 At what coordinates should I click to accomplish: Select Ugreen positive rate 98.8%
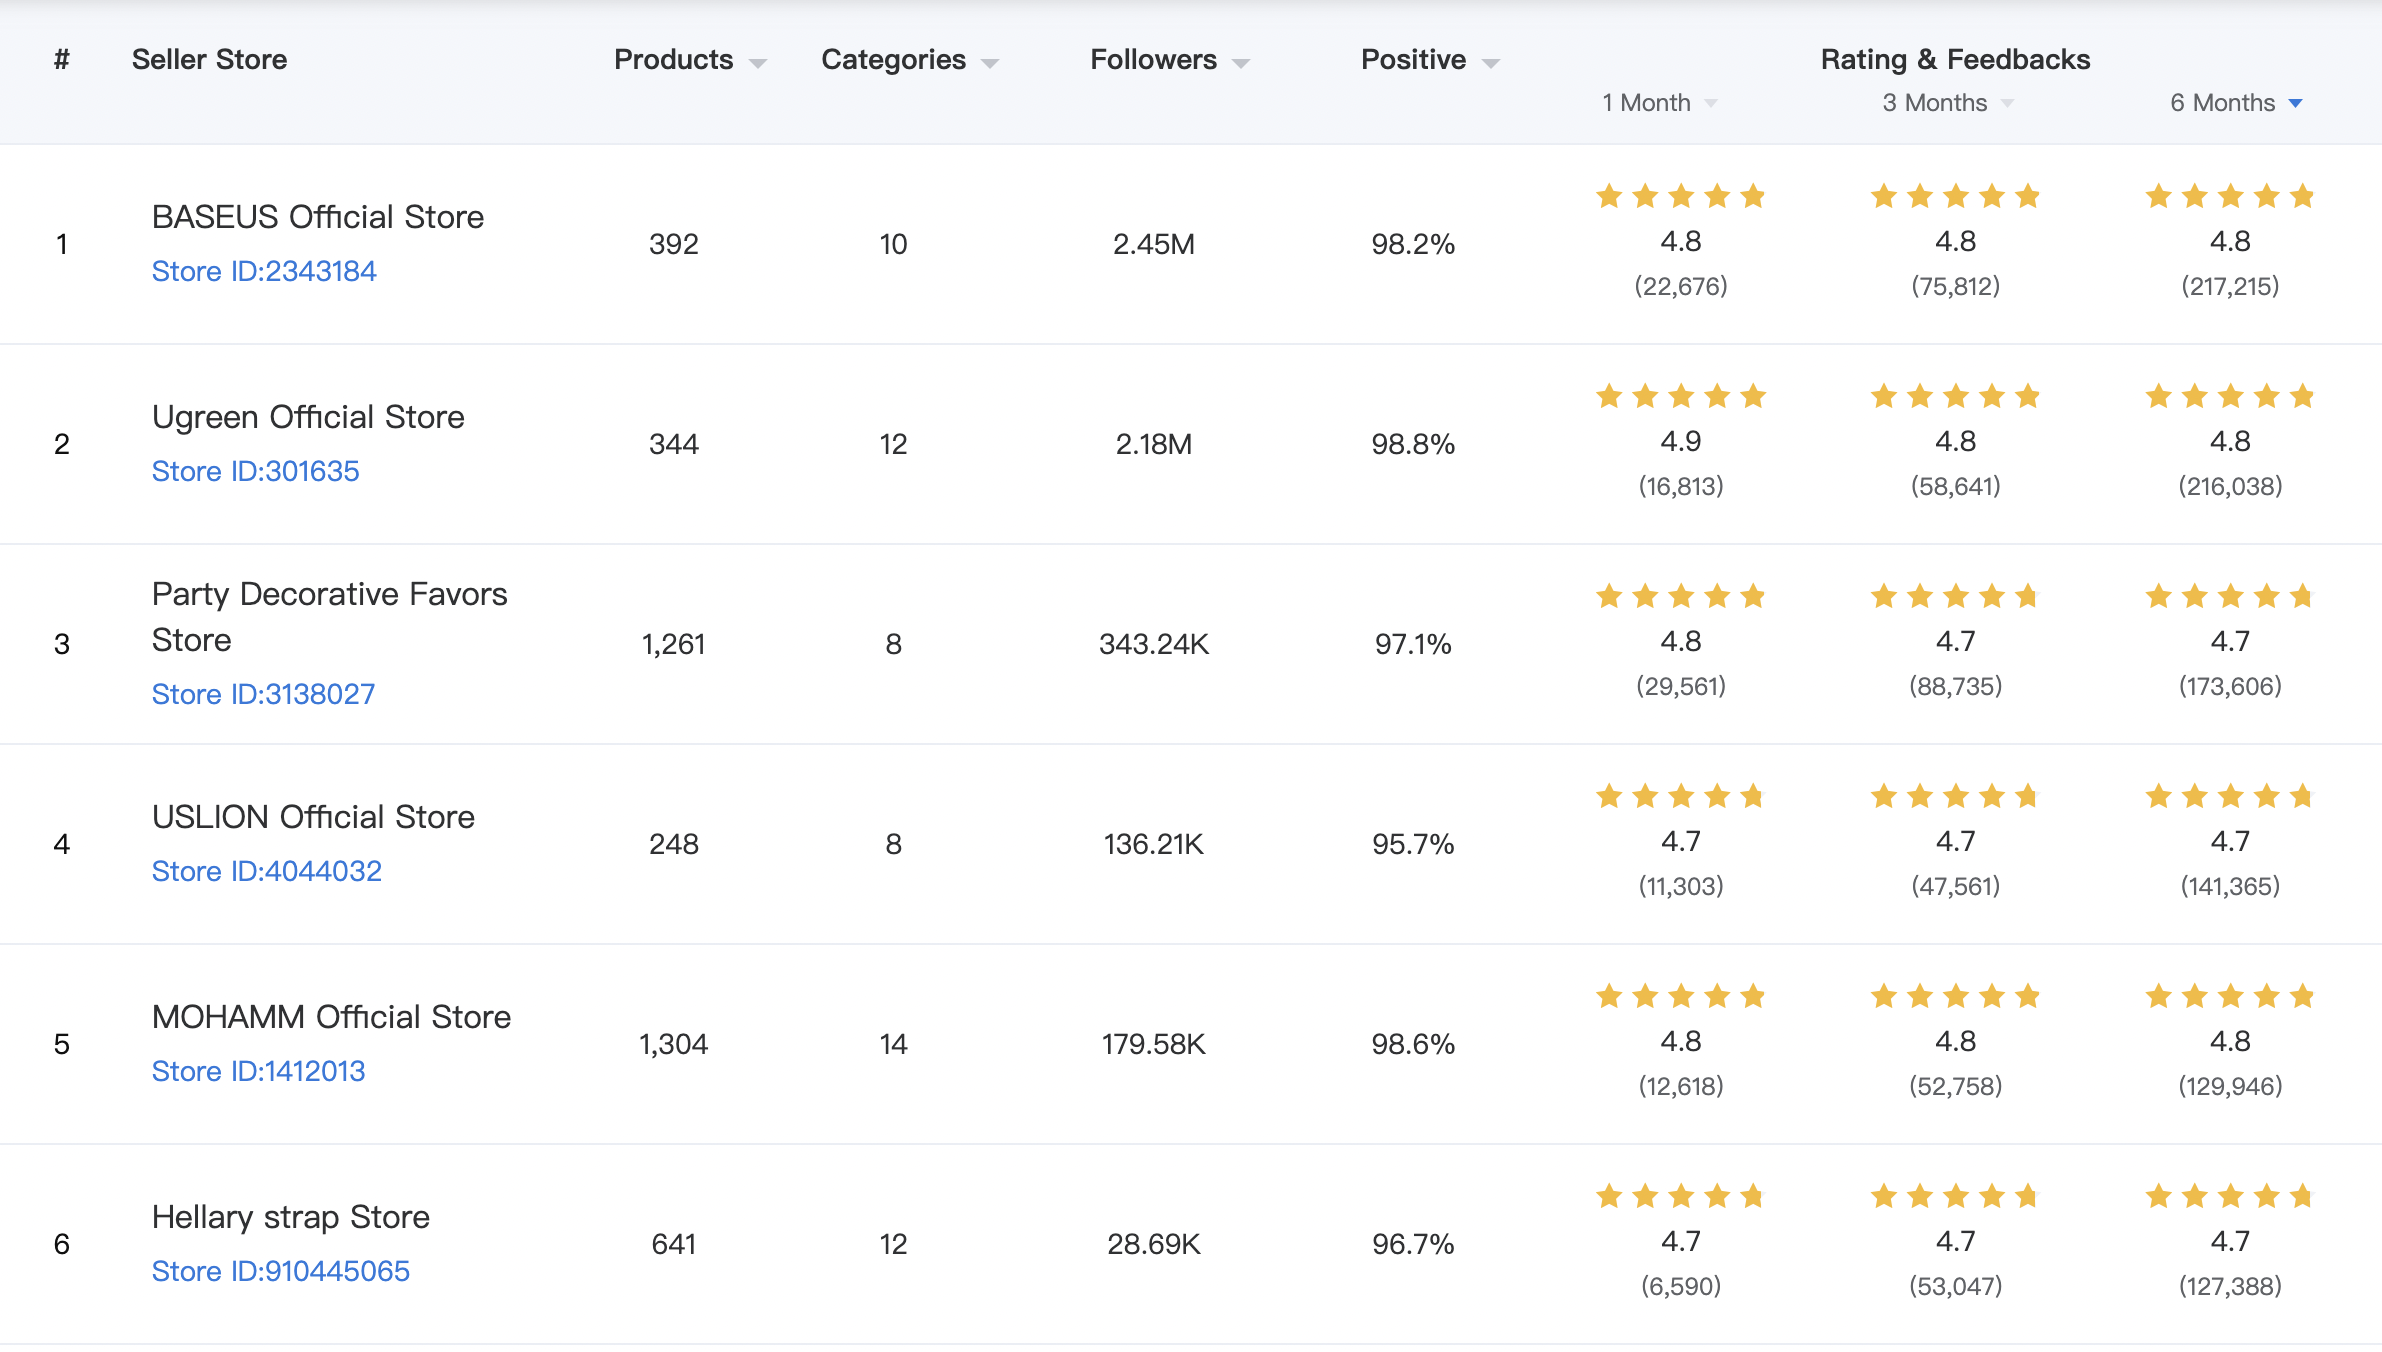point(1413,444)
